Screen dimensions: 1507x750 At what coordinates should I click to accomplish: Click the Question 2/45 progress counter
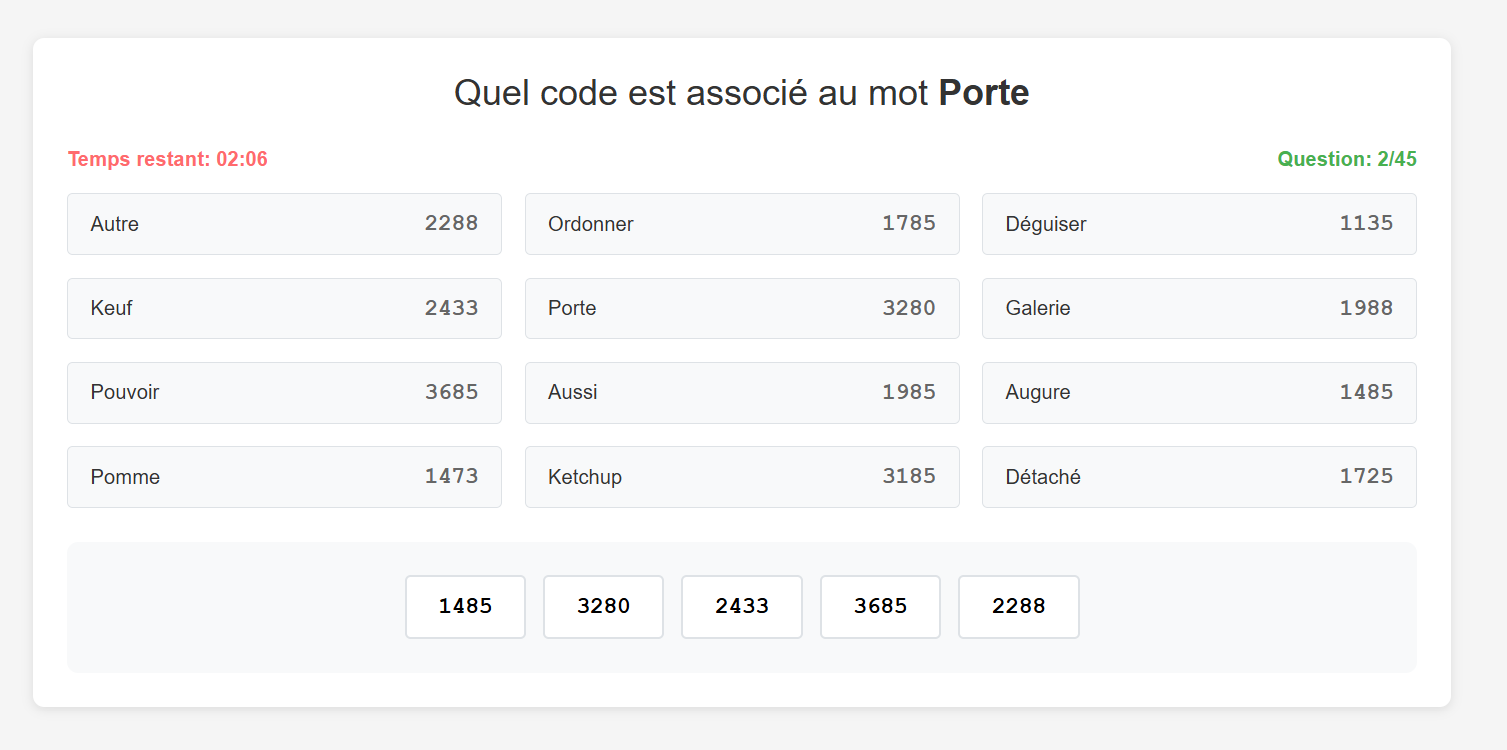(x=1346, y=159)
